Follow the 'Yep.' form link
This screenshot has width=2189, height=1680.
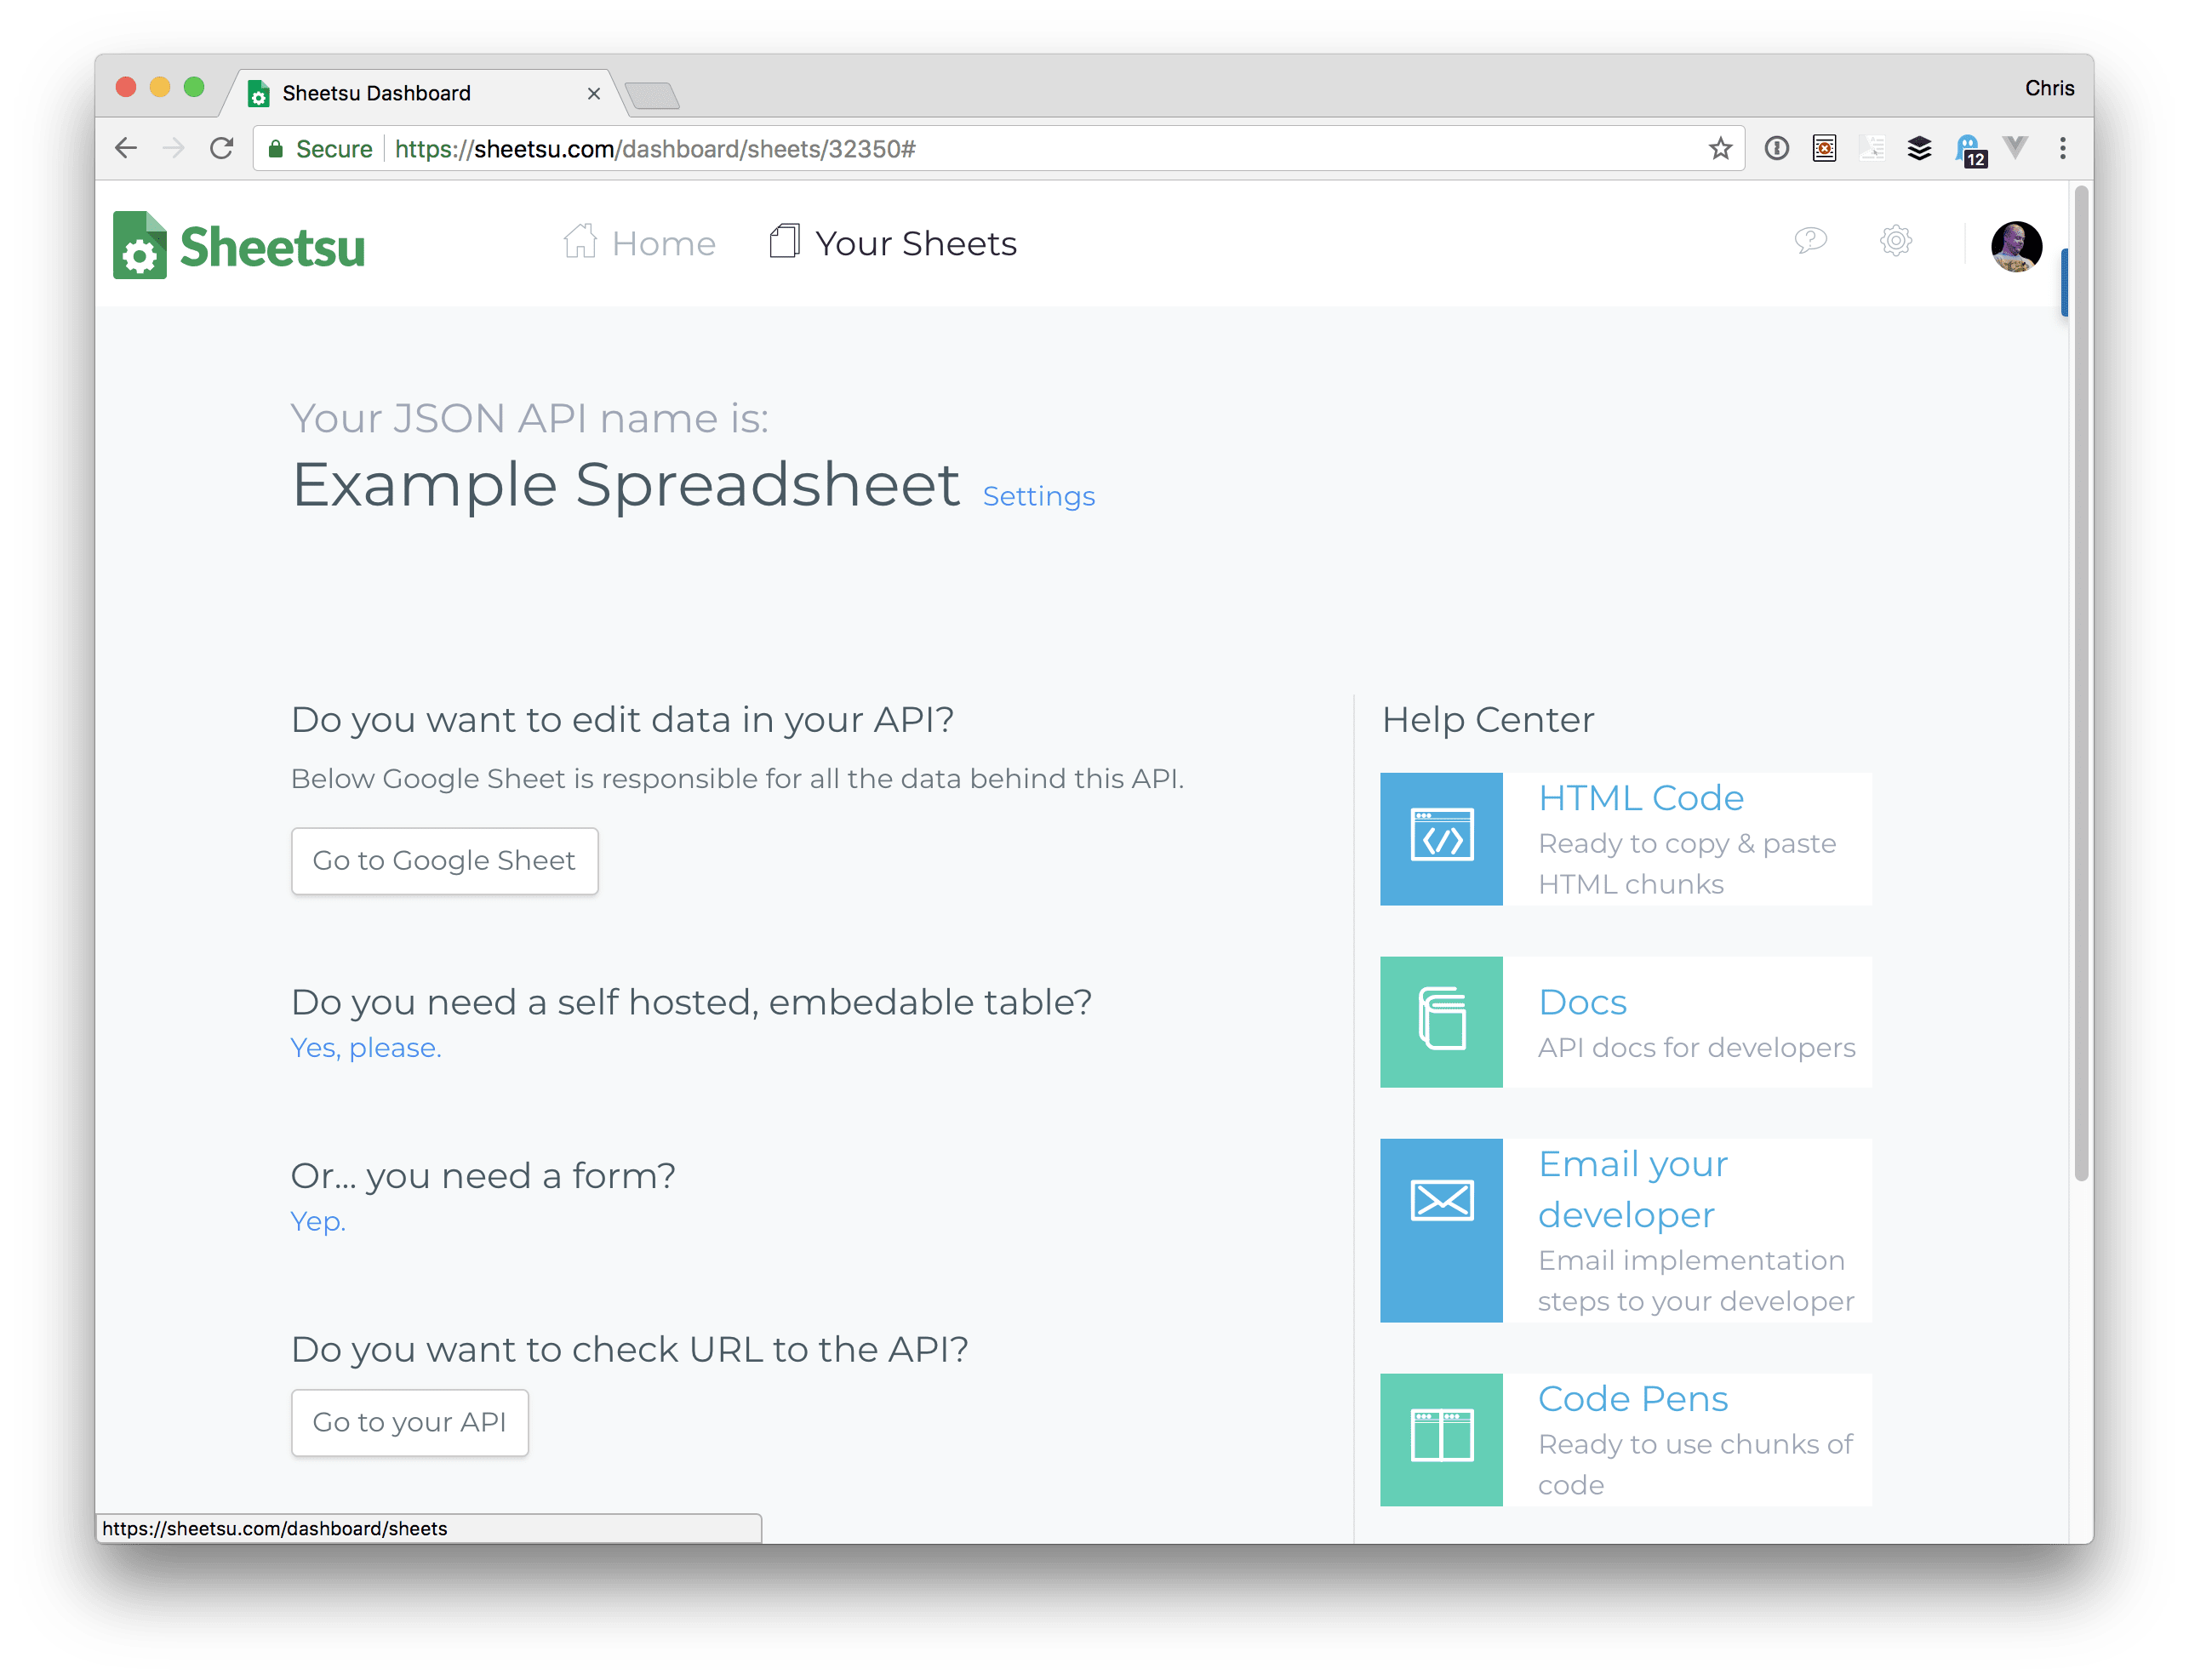317,1221
